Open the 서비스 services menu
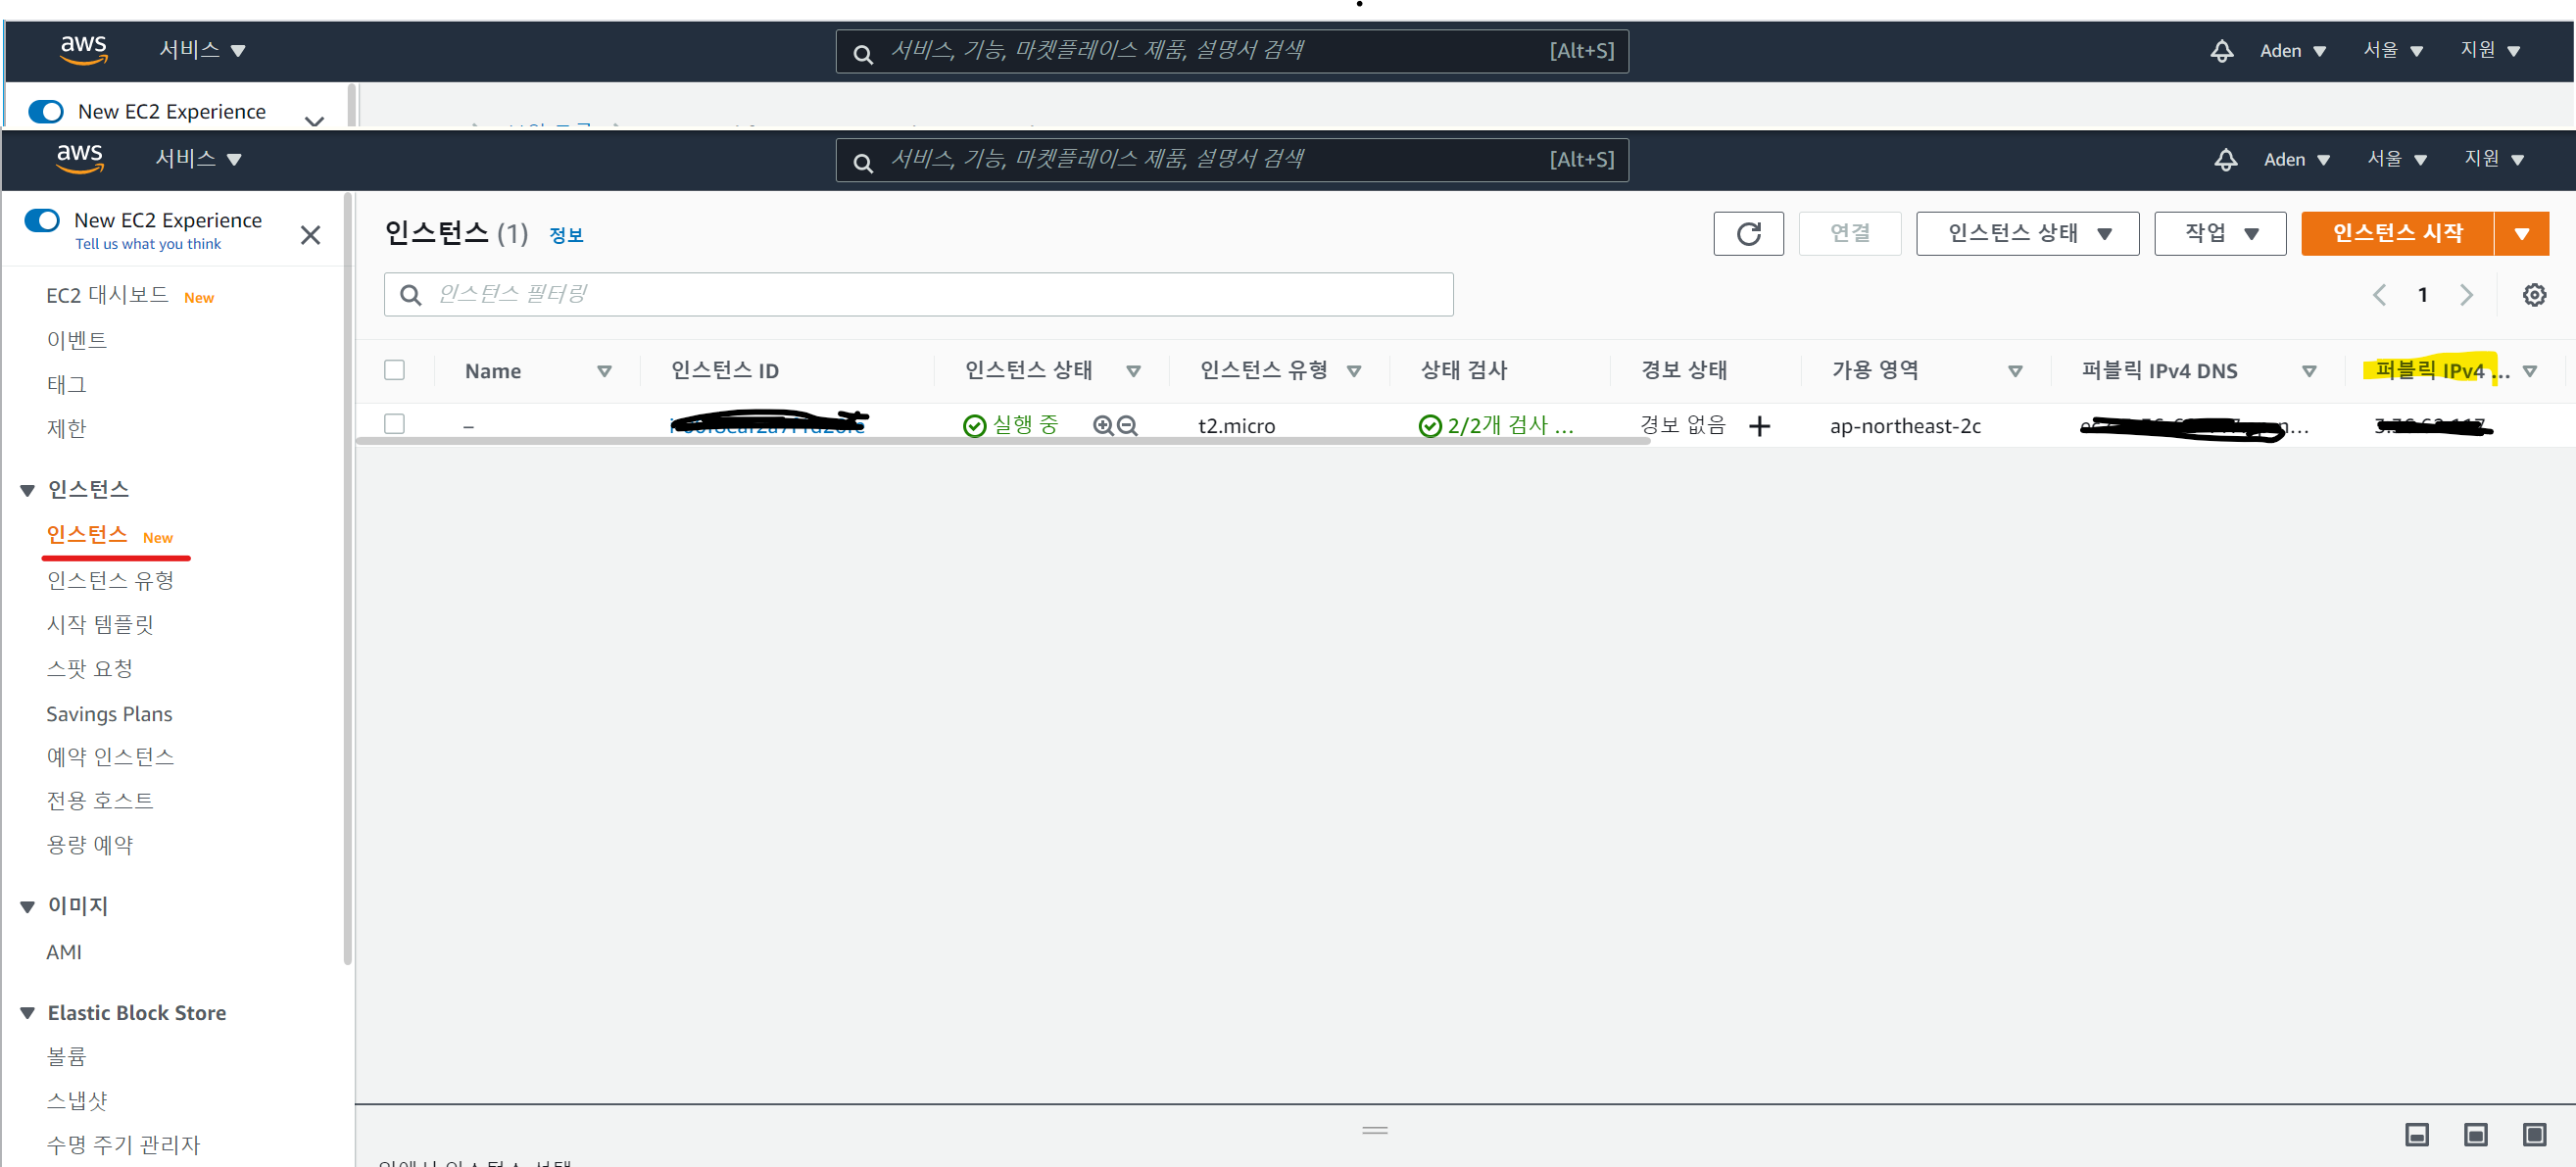 tap(199, 159)
